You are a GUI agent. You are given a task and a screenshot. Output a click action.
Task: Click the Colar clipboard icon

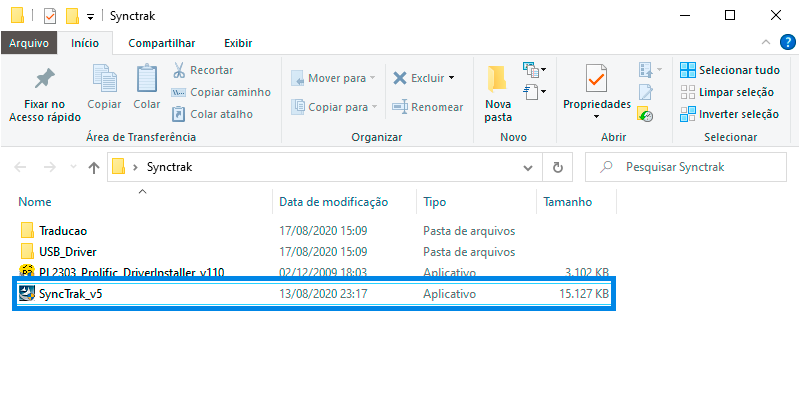click(x=146, y=79)
